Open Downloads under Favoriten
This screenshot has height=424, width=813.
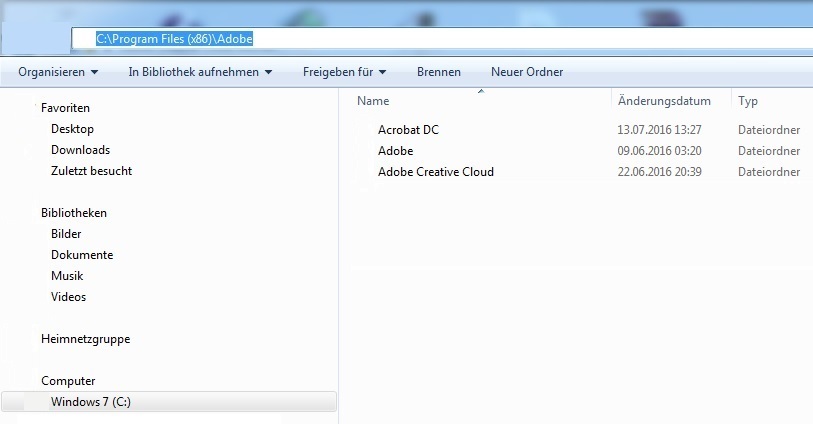80,150
